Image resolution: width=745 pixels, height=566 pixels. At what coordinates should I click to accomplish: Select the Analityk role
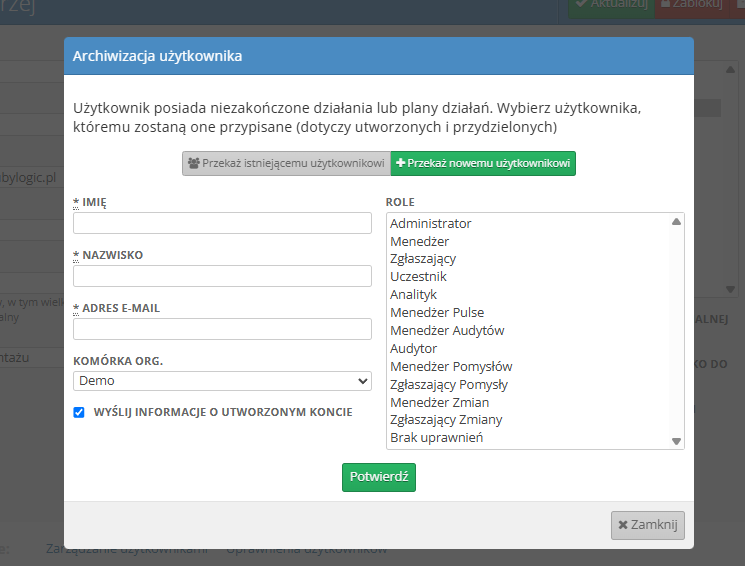point(527,295)
